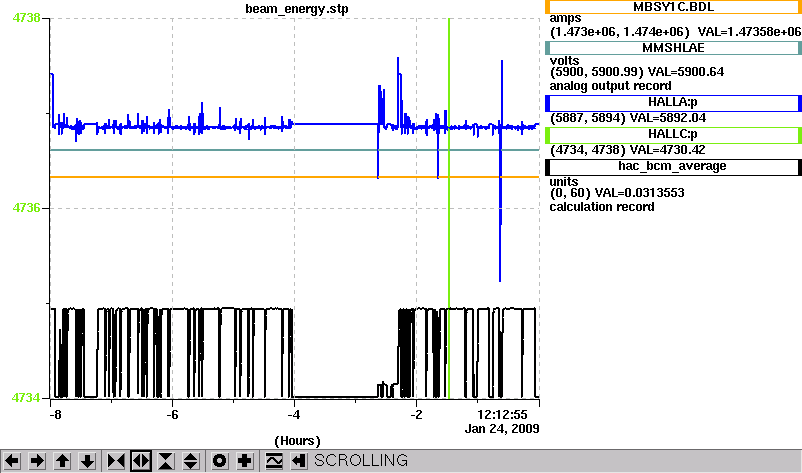
Task: Zoom in vertically on the value axis
Action: (166, 461)
